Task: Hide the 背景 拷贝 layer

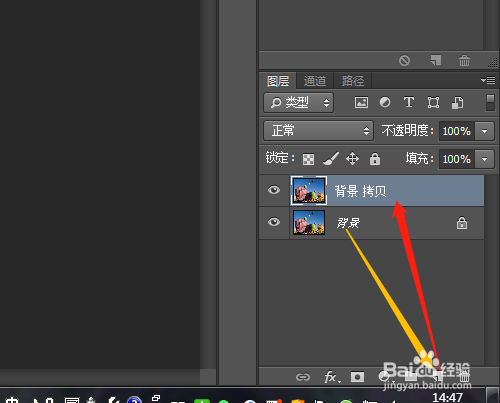Action: click(274, 190)
